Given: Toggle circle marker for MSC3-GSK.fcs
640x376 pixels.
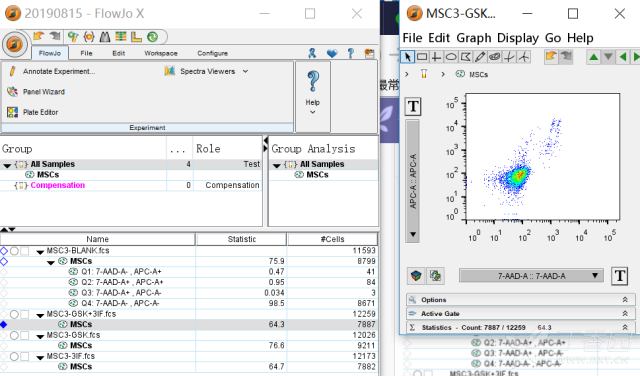Looking at the screenshot, I should click(14, 335).
